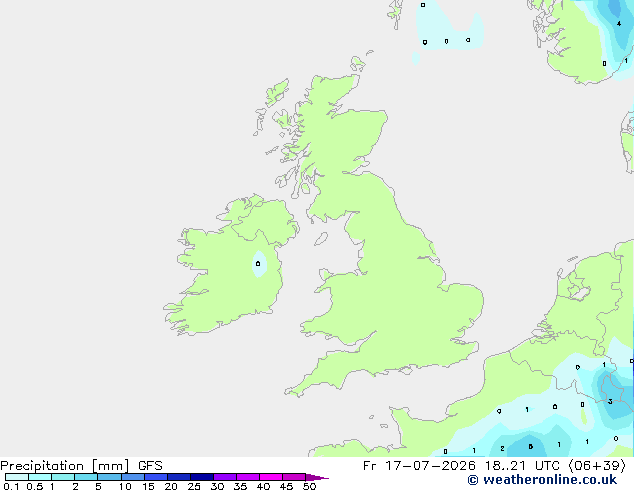This screenshot has width=634, height=490.
Task: Click the 'GFS' model label
Action: [x=150, y=466]
